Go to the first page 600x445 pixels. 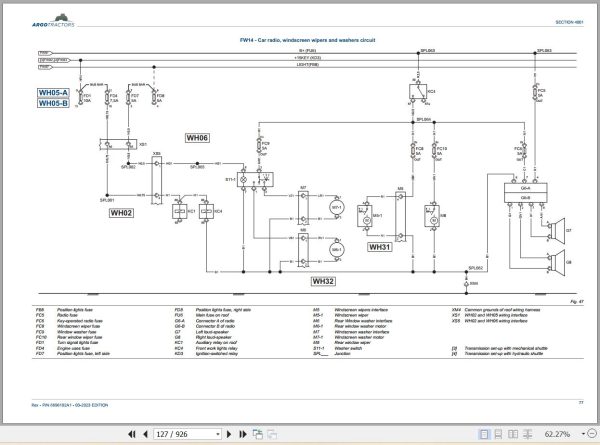coord(132,434)
